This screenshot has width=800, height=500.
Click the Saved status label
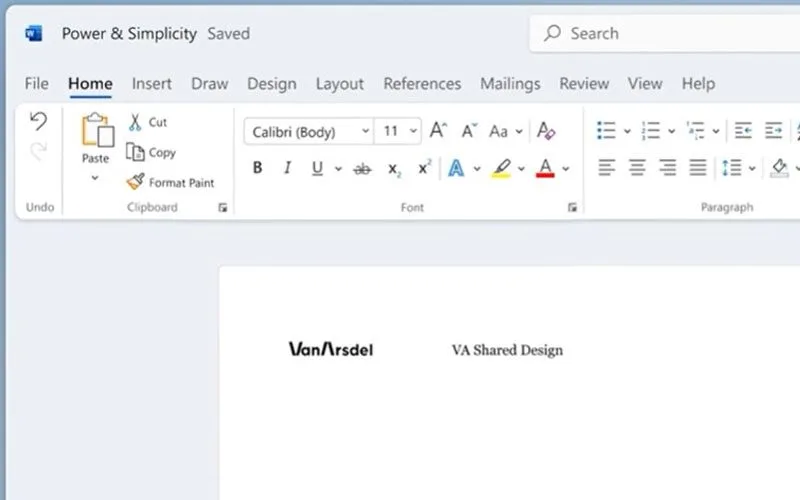click(229, 34)
